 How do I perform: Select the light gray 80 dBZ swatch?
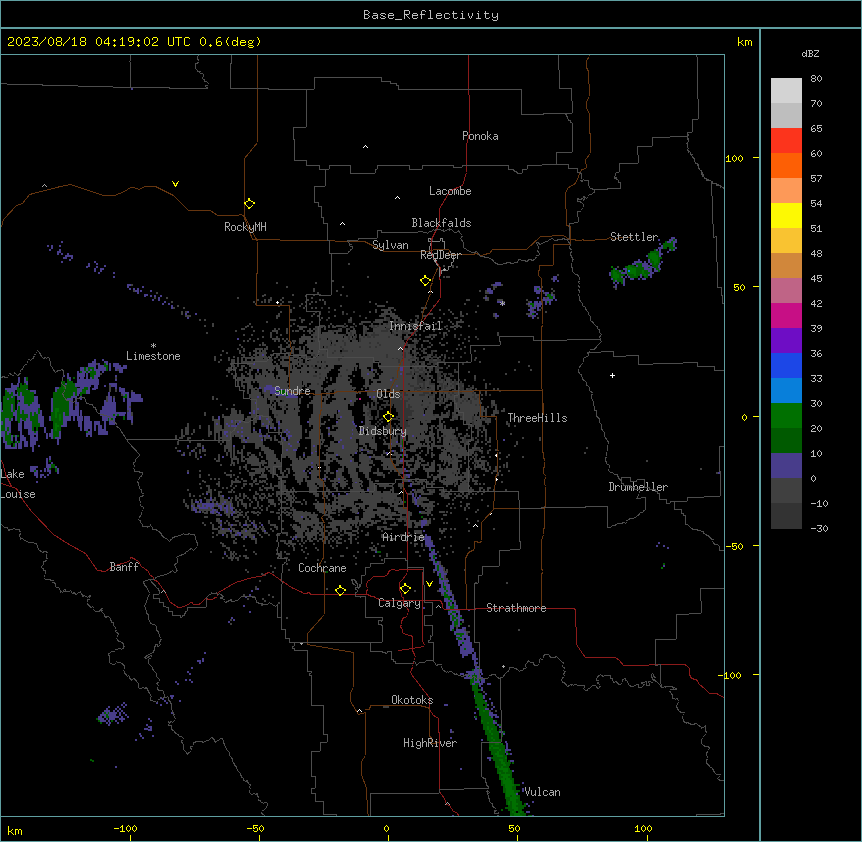pos(786,91)
